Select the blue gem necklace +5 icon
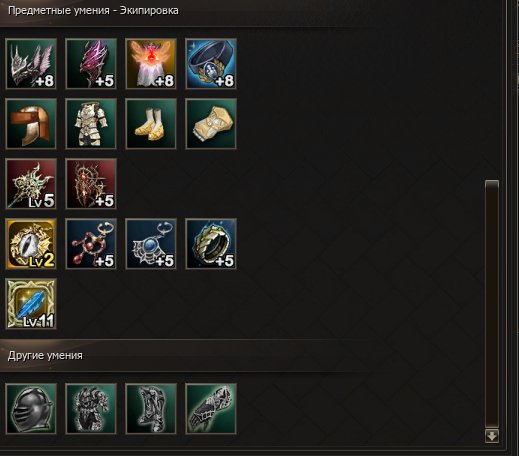This screenshot has height=456, width=519. (151, 244)
